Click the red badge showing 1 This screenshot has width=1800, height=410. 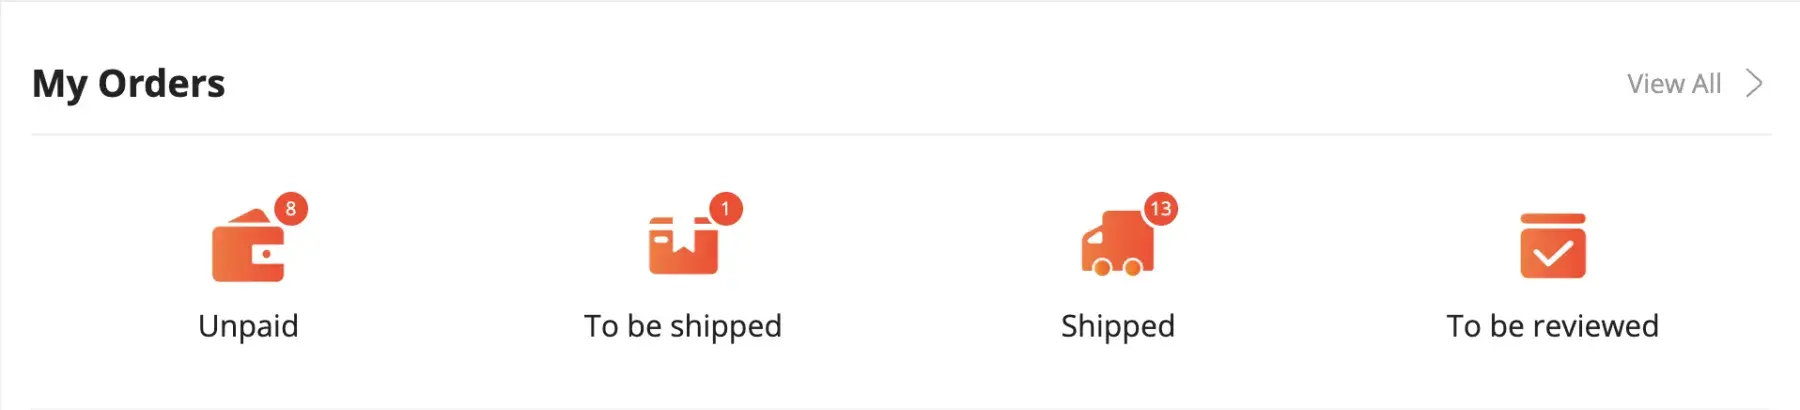pyautogui.click(x=726, y=209)
